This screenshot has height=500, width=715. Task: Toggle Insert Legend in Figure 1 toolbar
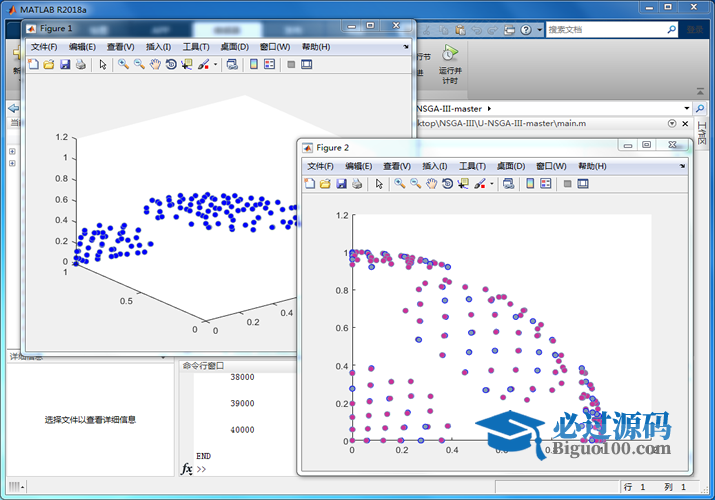click(270, 65)
